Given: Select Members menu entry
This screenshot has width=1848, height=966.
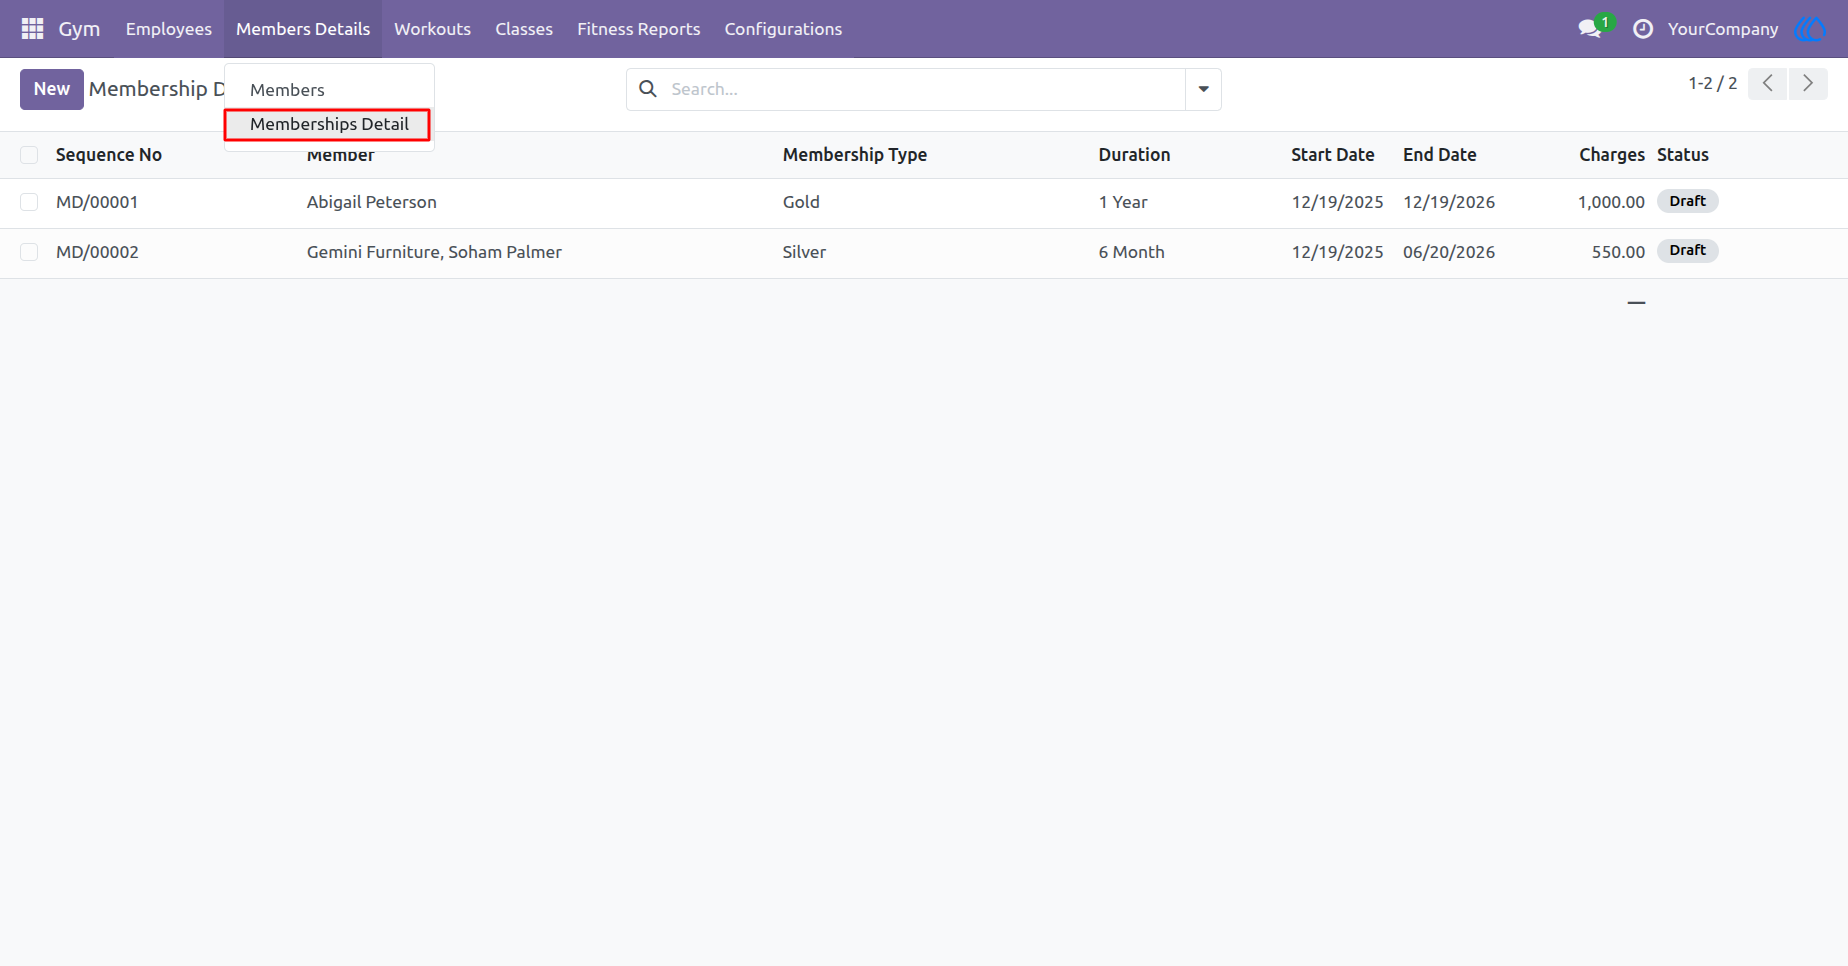Looking at the screenshot, I should click(287, 90).
